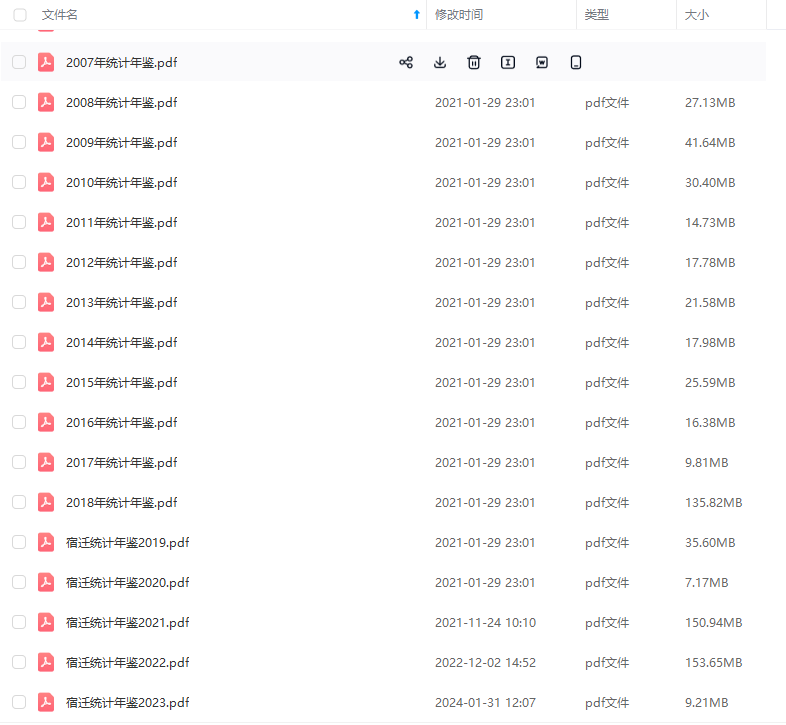Click the PDF icon of 宿迁统计年鉴2021.pdf

[46, 622]
